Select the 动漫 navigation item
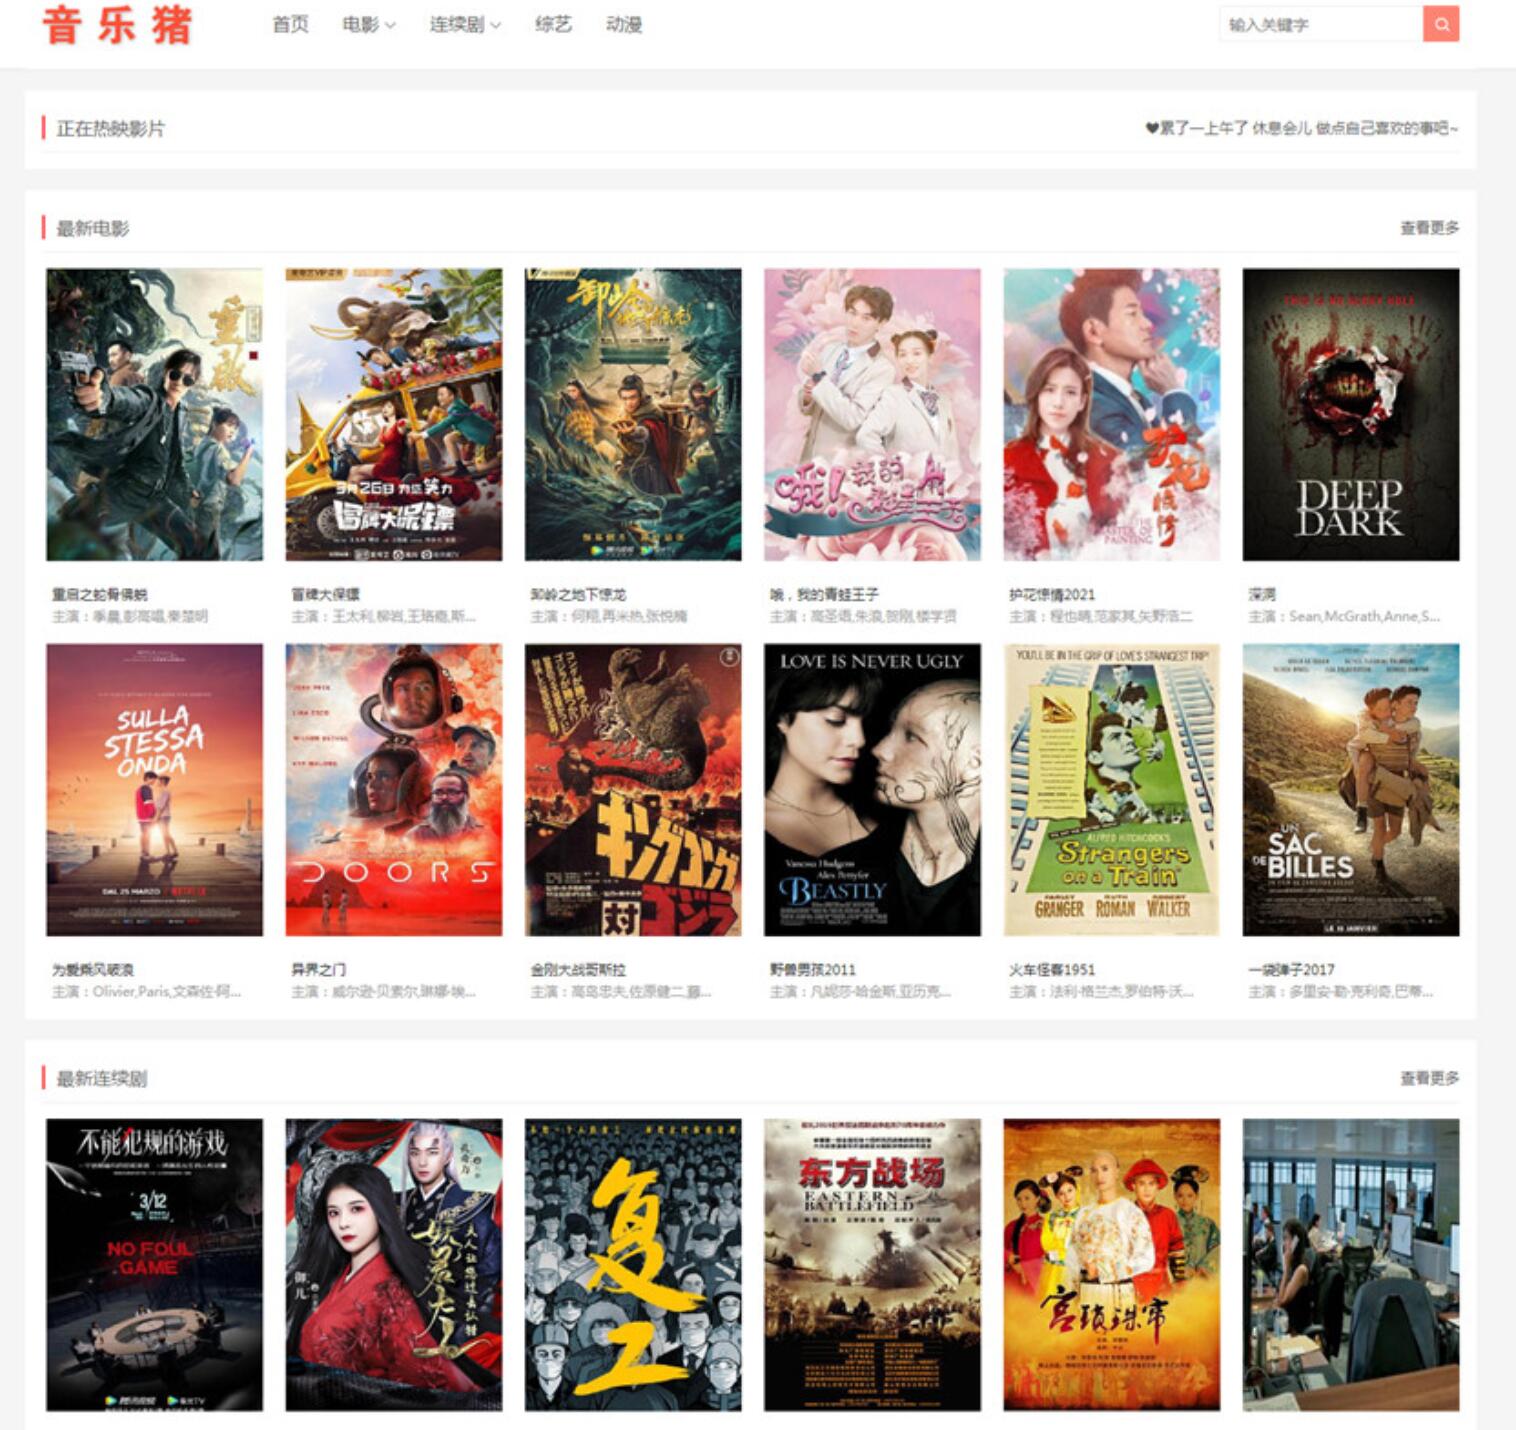1516x1430 pixels. click(x=624, y=25)
